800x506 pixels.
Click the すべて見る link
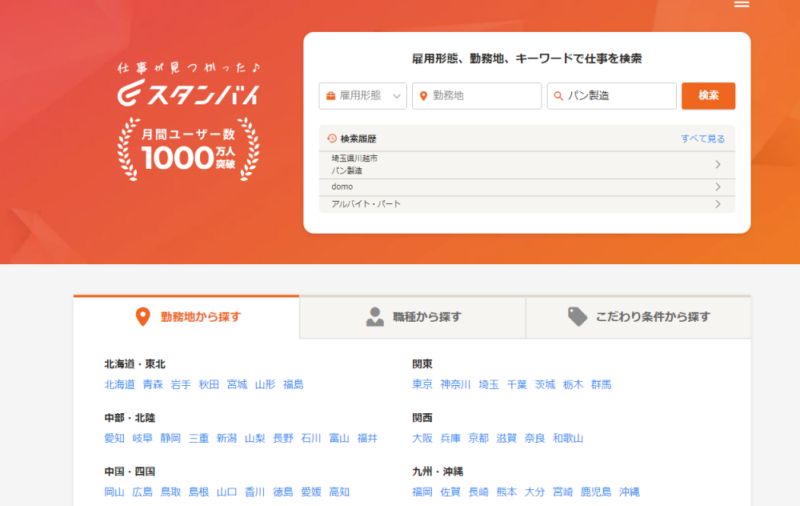[x=702, y=138]
